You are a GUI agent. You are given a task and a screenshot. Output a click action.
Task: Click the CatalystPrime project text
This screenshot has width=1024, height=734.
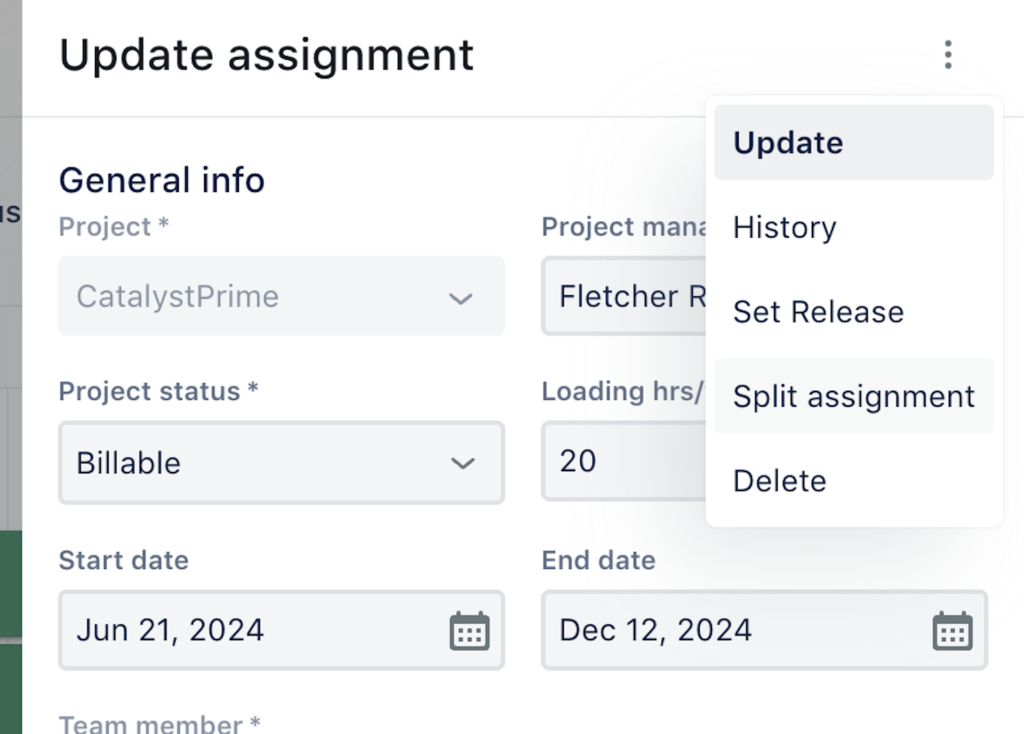click(178, 296)
